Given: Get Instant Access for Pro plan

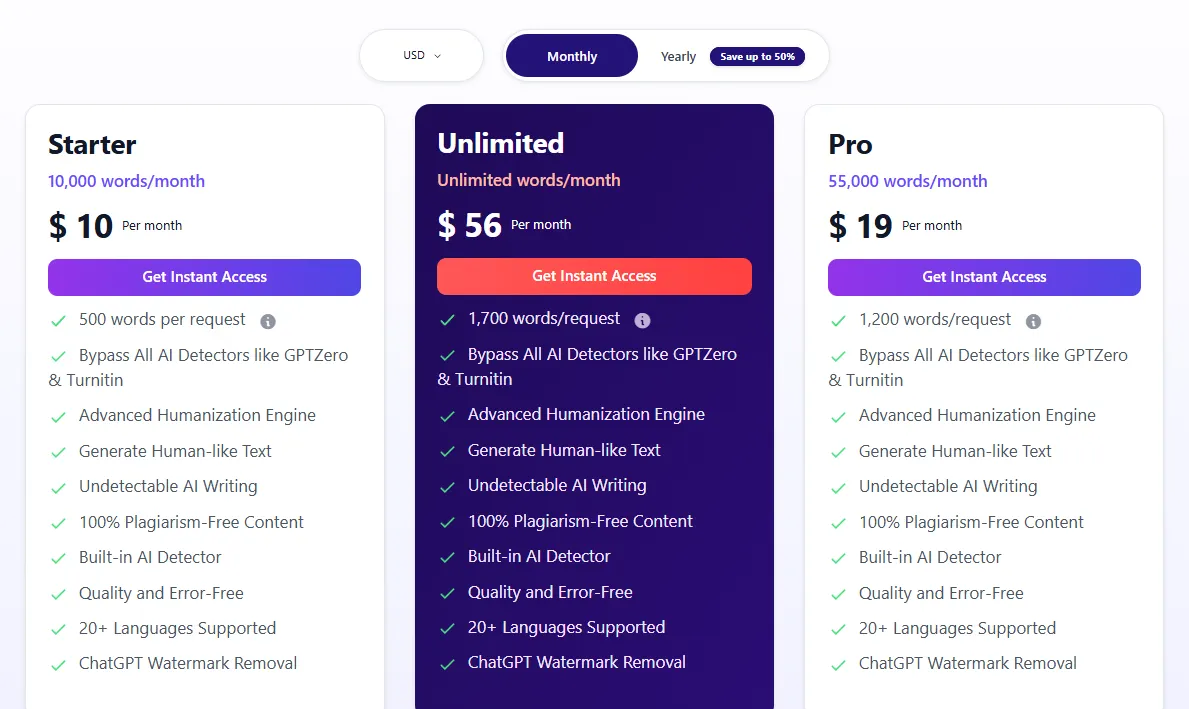Looking at the screenshot, I should (x=984, y=278).
